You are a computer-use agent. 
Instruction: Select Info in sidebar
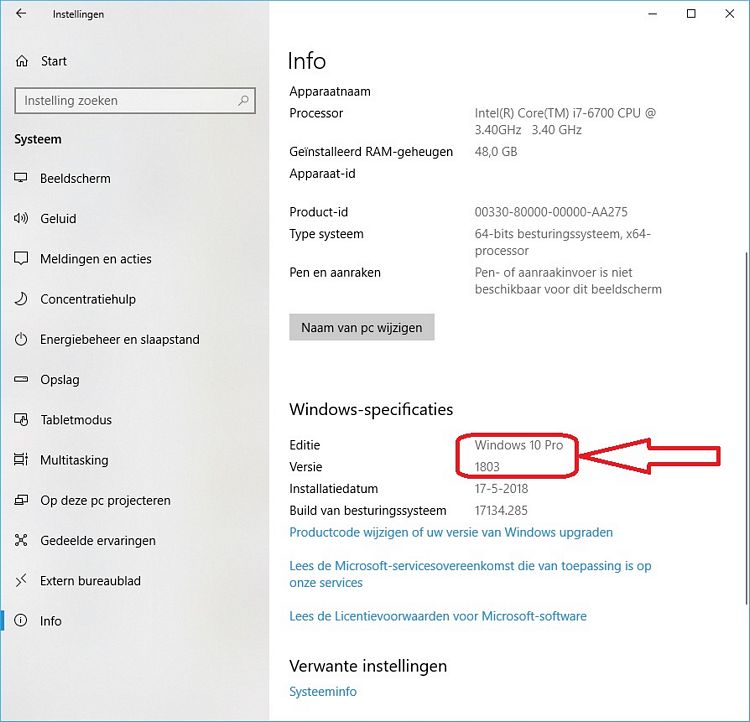51,621
